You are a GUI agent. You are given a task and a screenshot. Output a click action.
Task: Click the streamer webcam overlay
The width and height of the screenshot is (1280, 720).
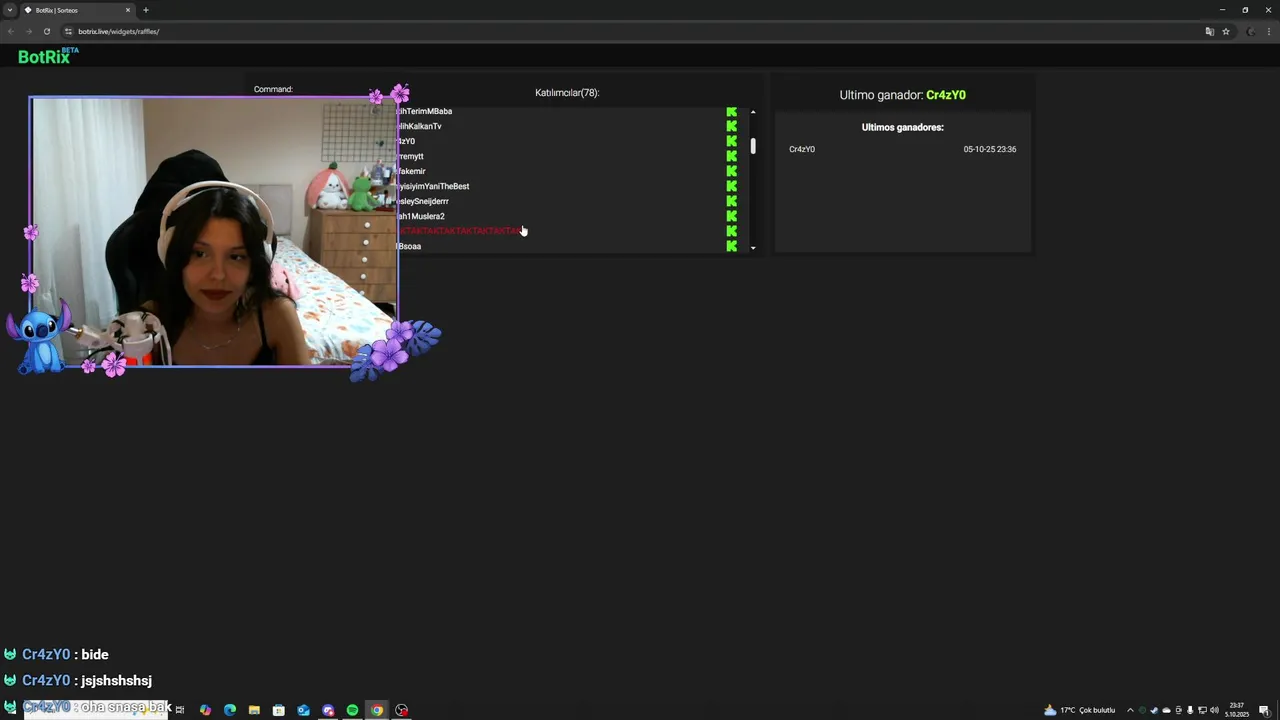pos(214,232)
